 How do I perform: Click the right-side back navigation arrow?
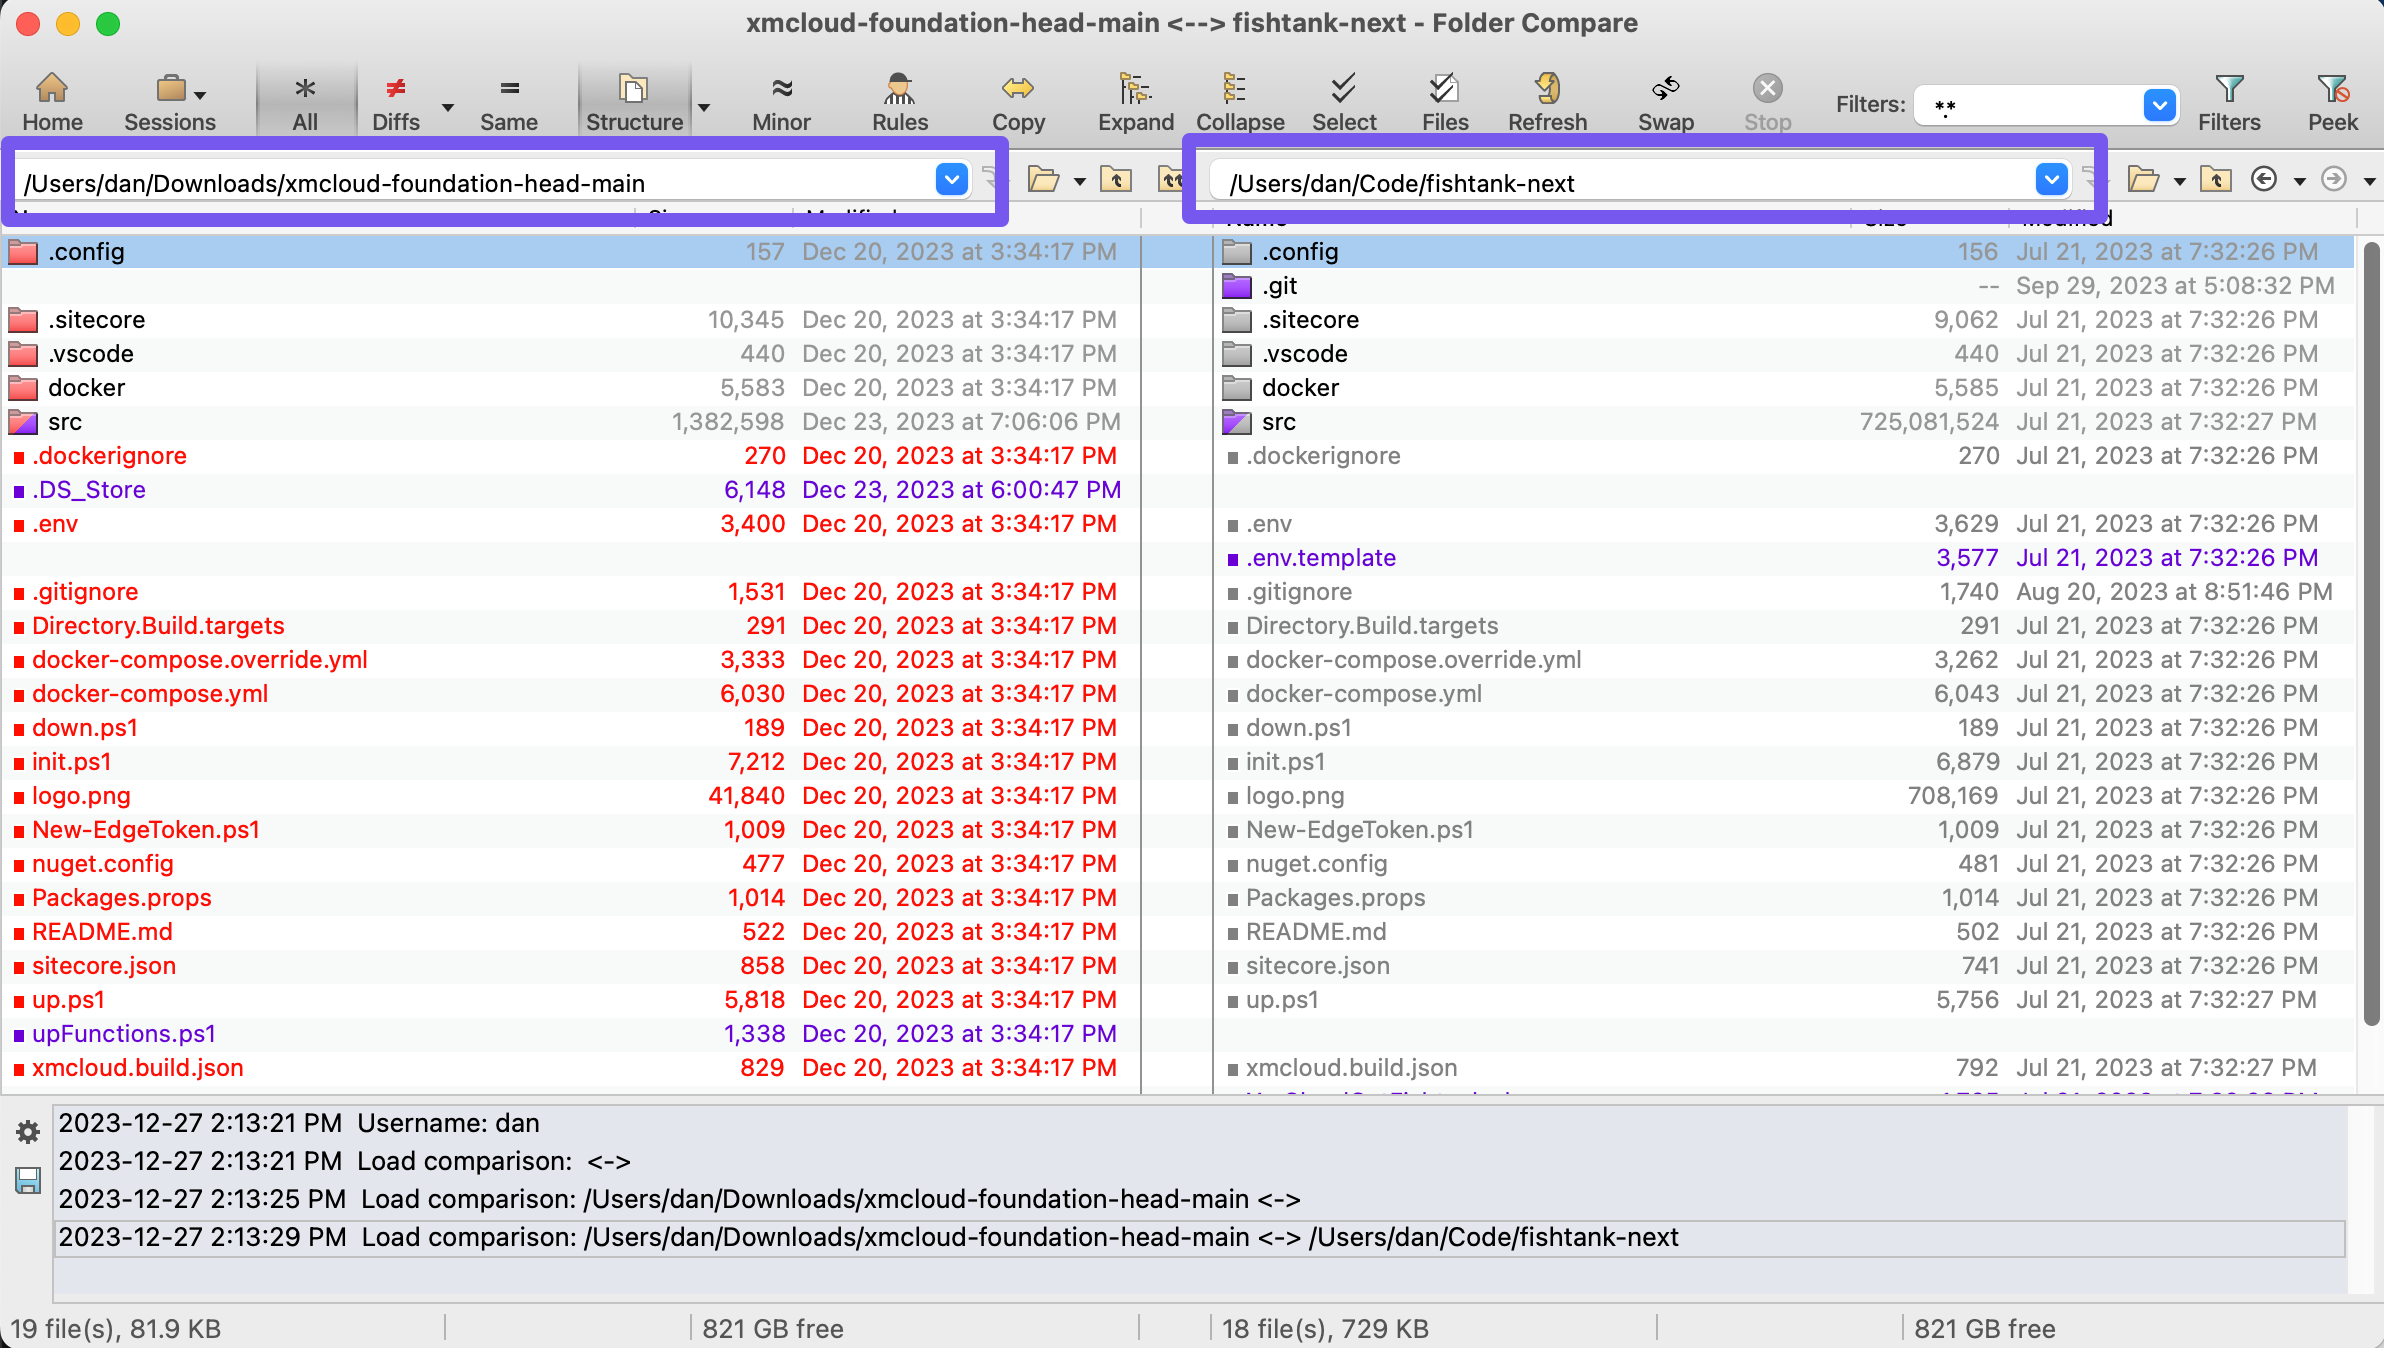pyautogui.click(x=2264, y=179)
